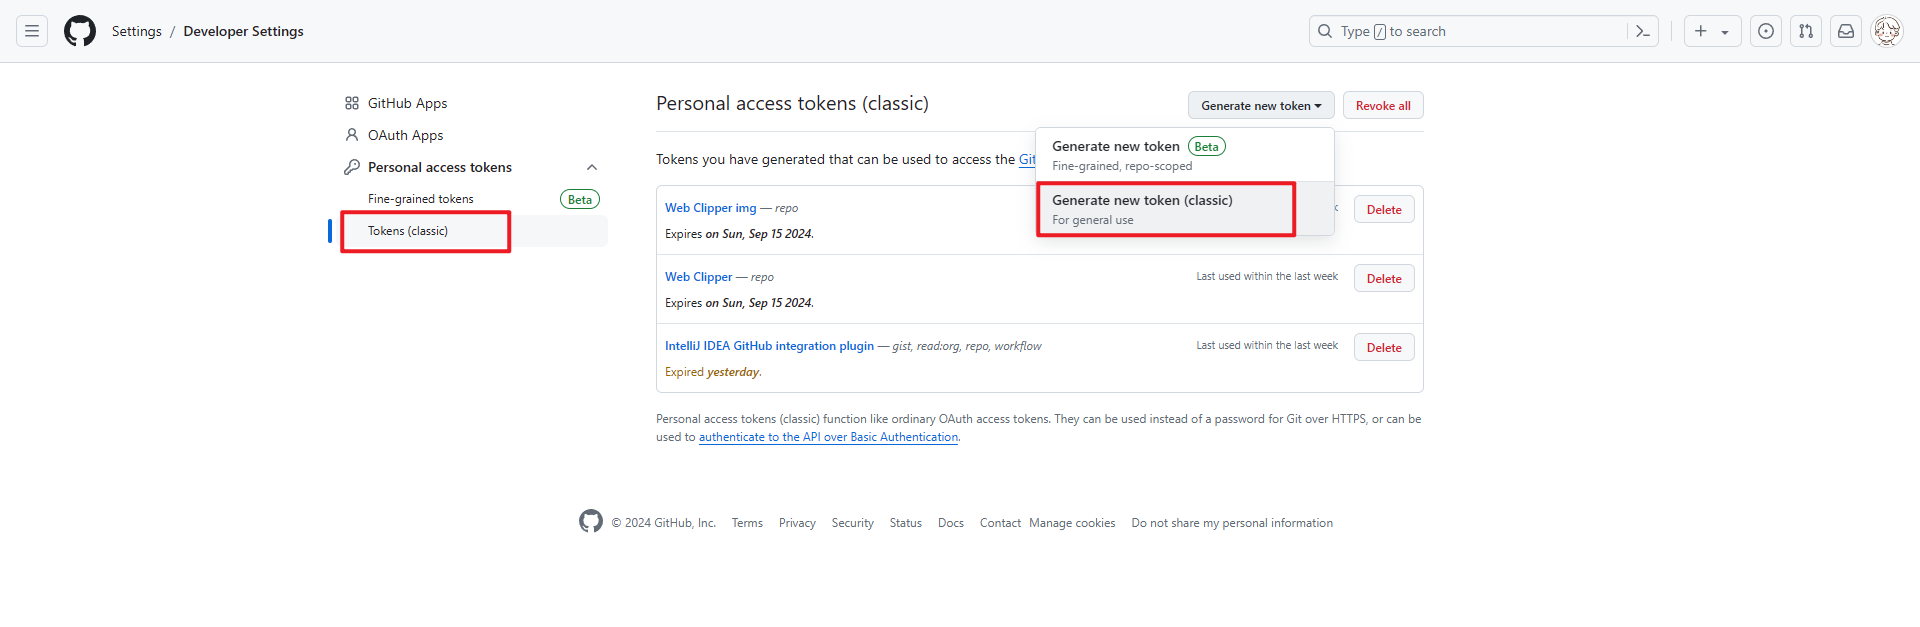Choose Generate new token fine-grained option
This screenshot has height=627, width=1920.
(x=1185, y=155)
